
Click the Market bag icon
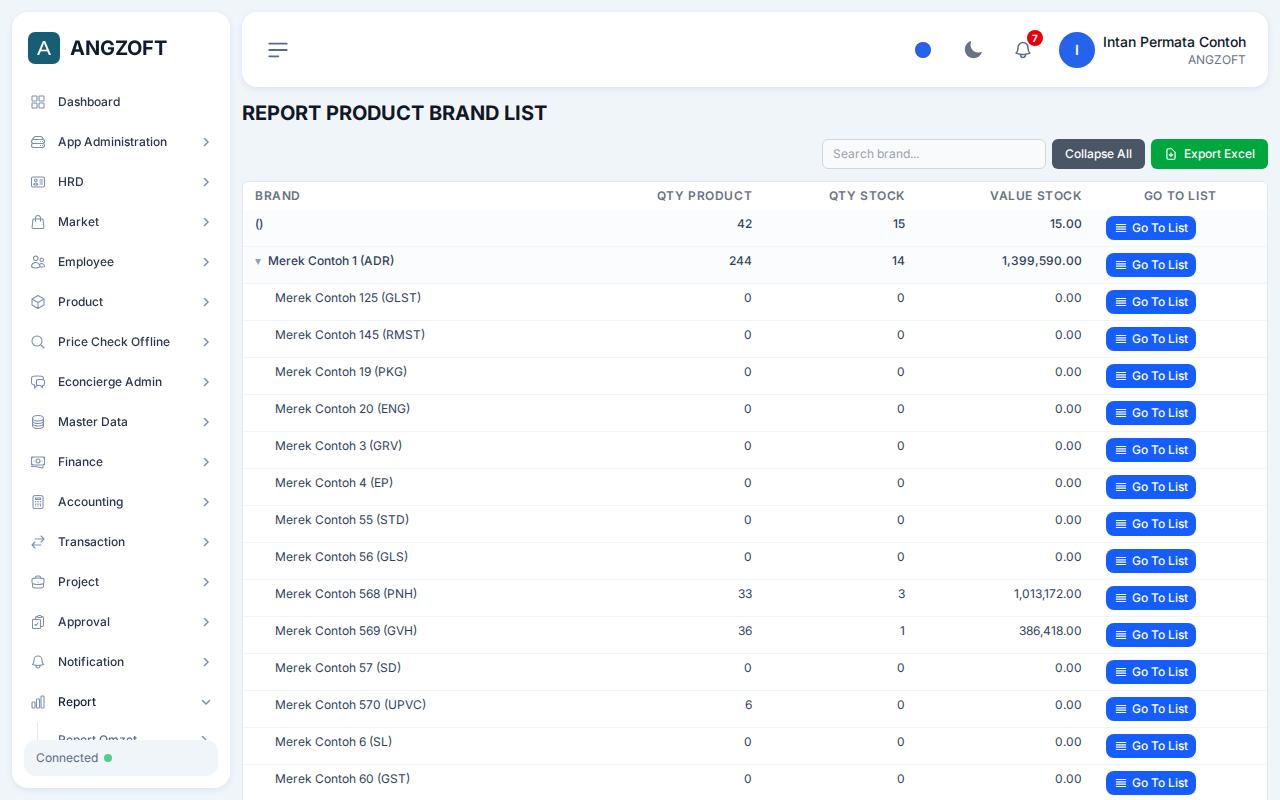click(x=38, y=222)
